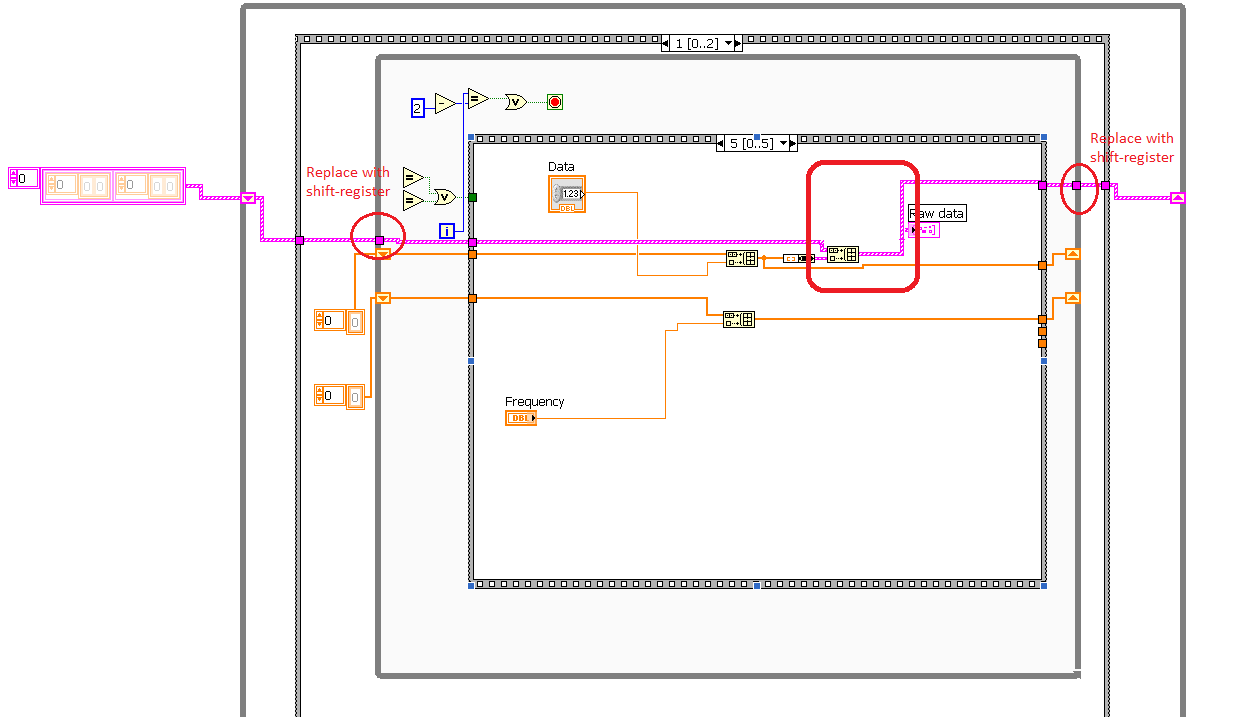Click pink input tunnel on inner case structure
The width and height of the screenshot is (1253, 717).
[472, 242]
